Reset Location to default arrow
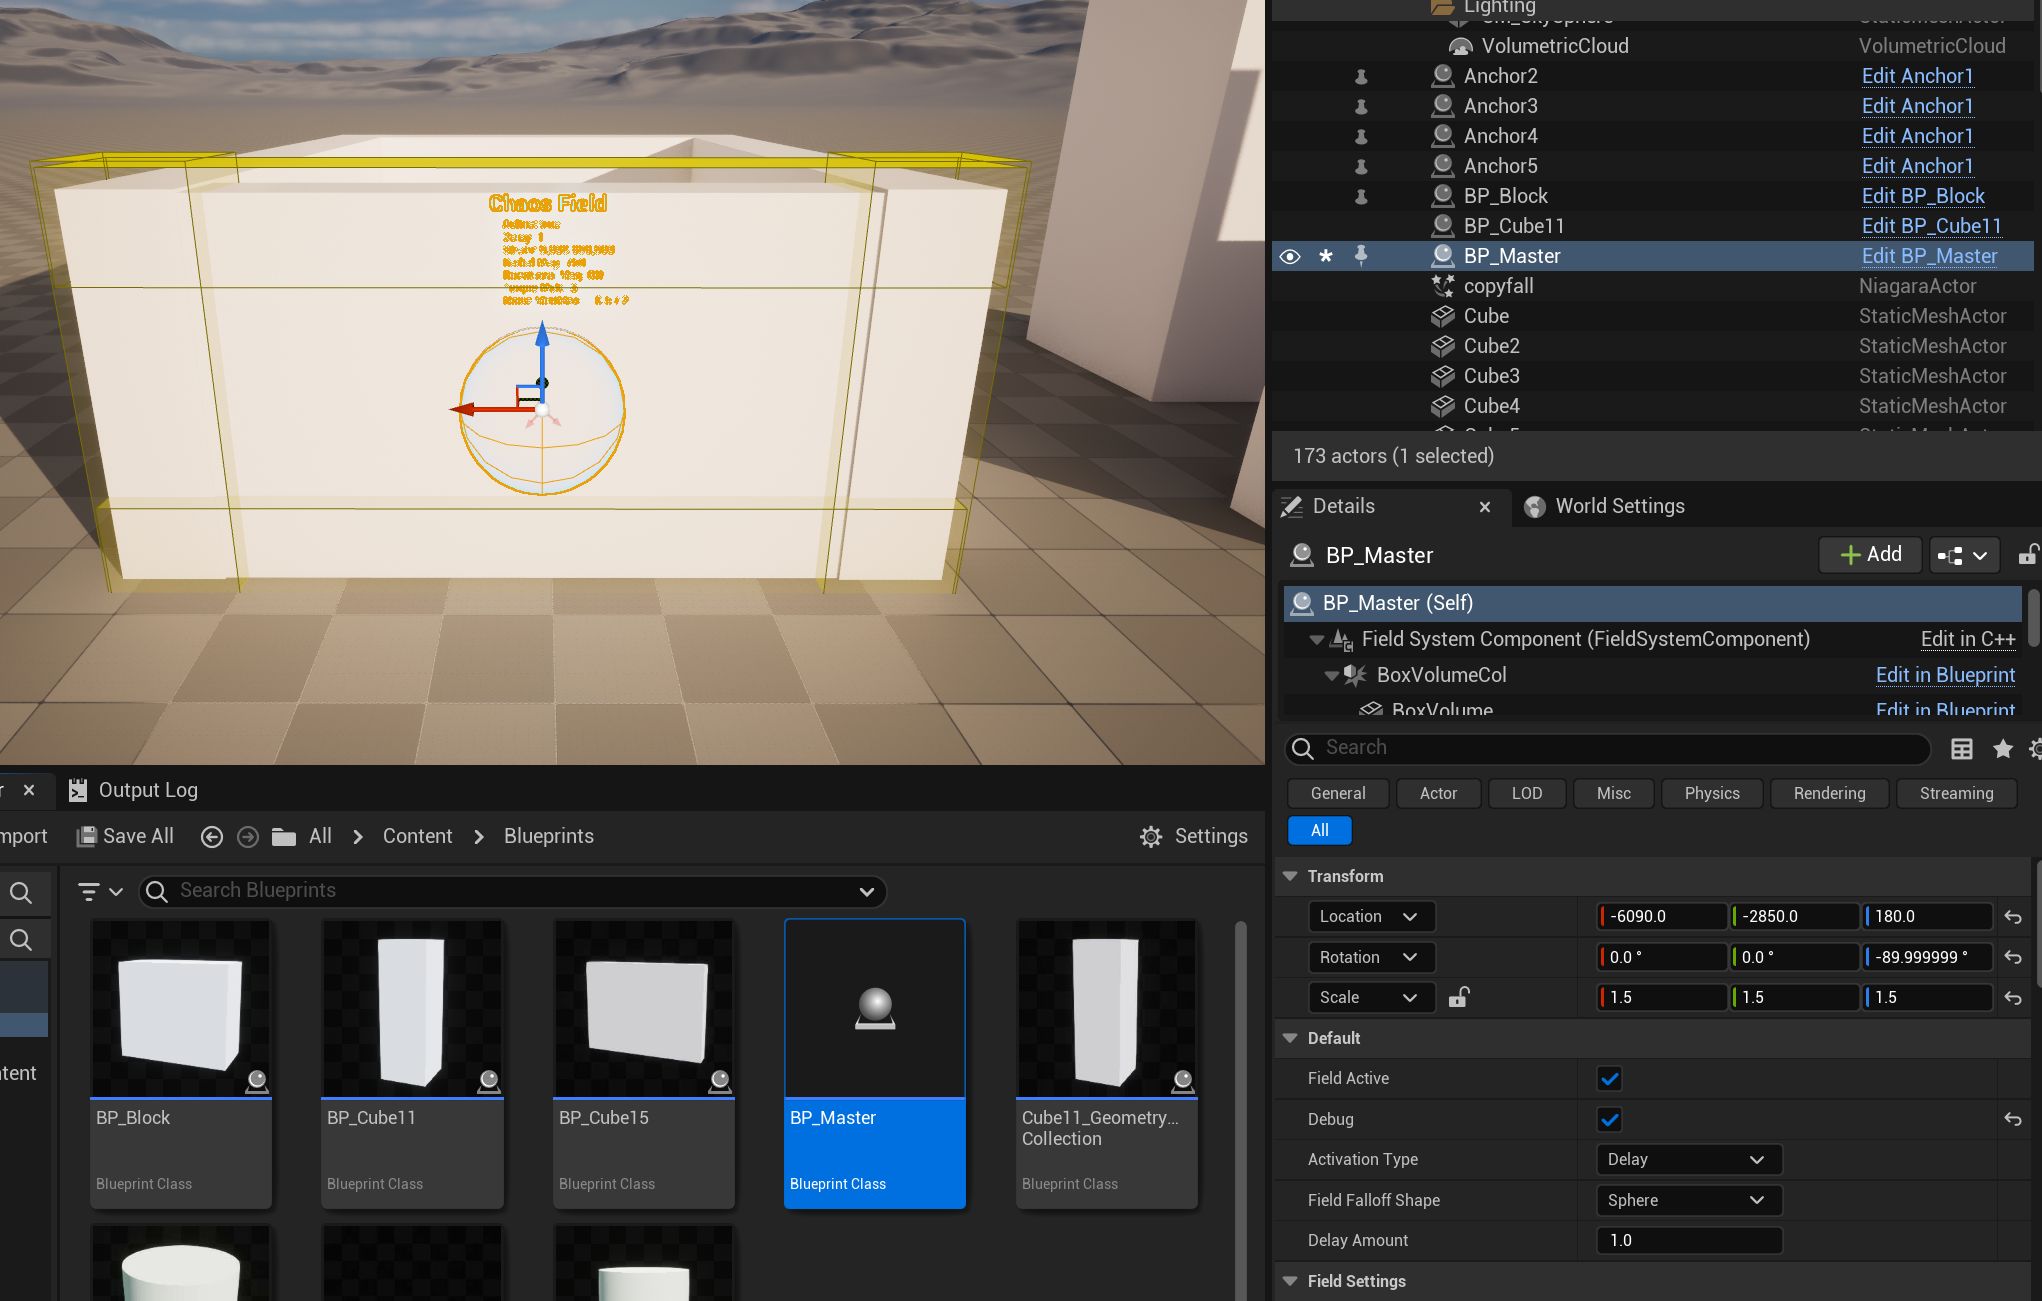This screenshot has height=1301, width=2042. click(2013, 916)
